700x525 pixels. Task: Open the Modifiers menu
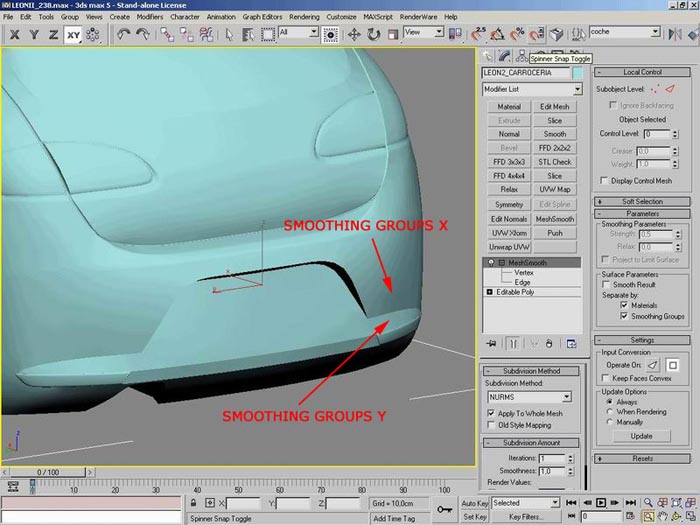point(150,17)
